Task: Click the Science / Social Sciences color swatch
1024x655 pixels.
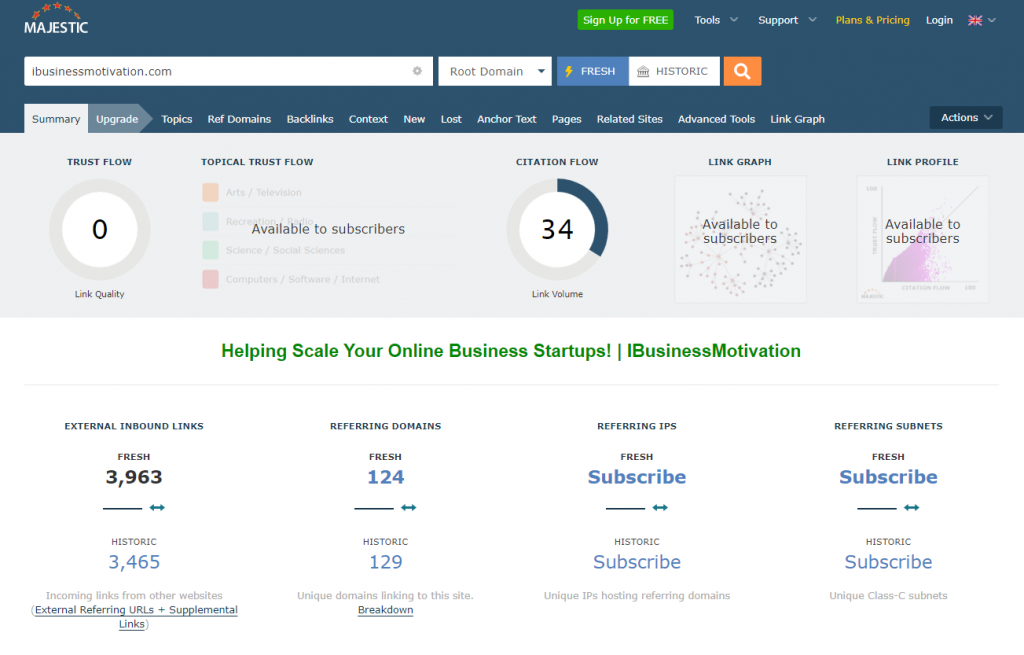Action: (x=210, y=250)
